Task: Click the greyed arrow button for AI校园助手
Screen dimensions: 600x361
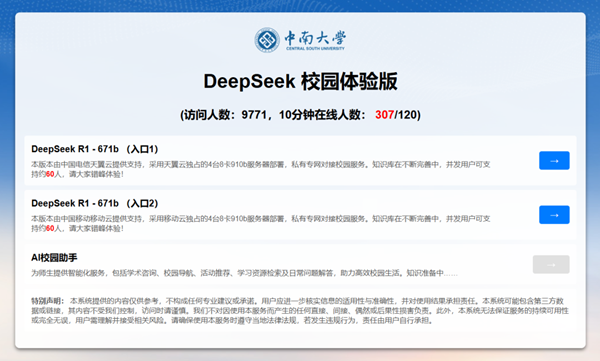Action: click(x=551, y=265)
